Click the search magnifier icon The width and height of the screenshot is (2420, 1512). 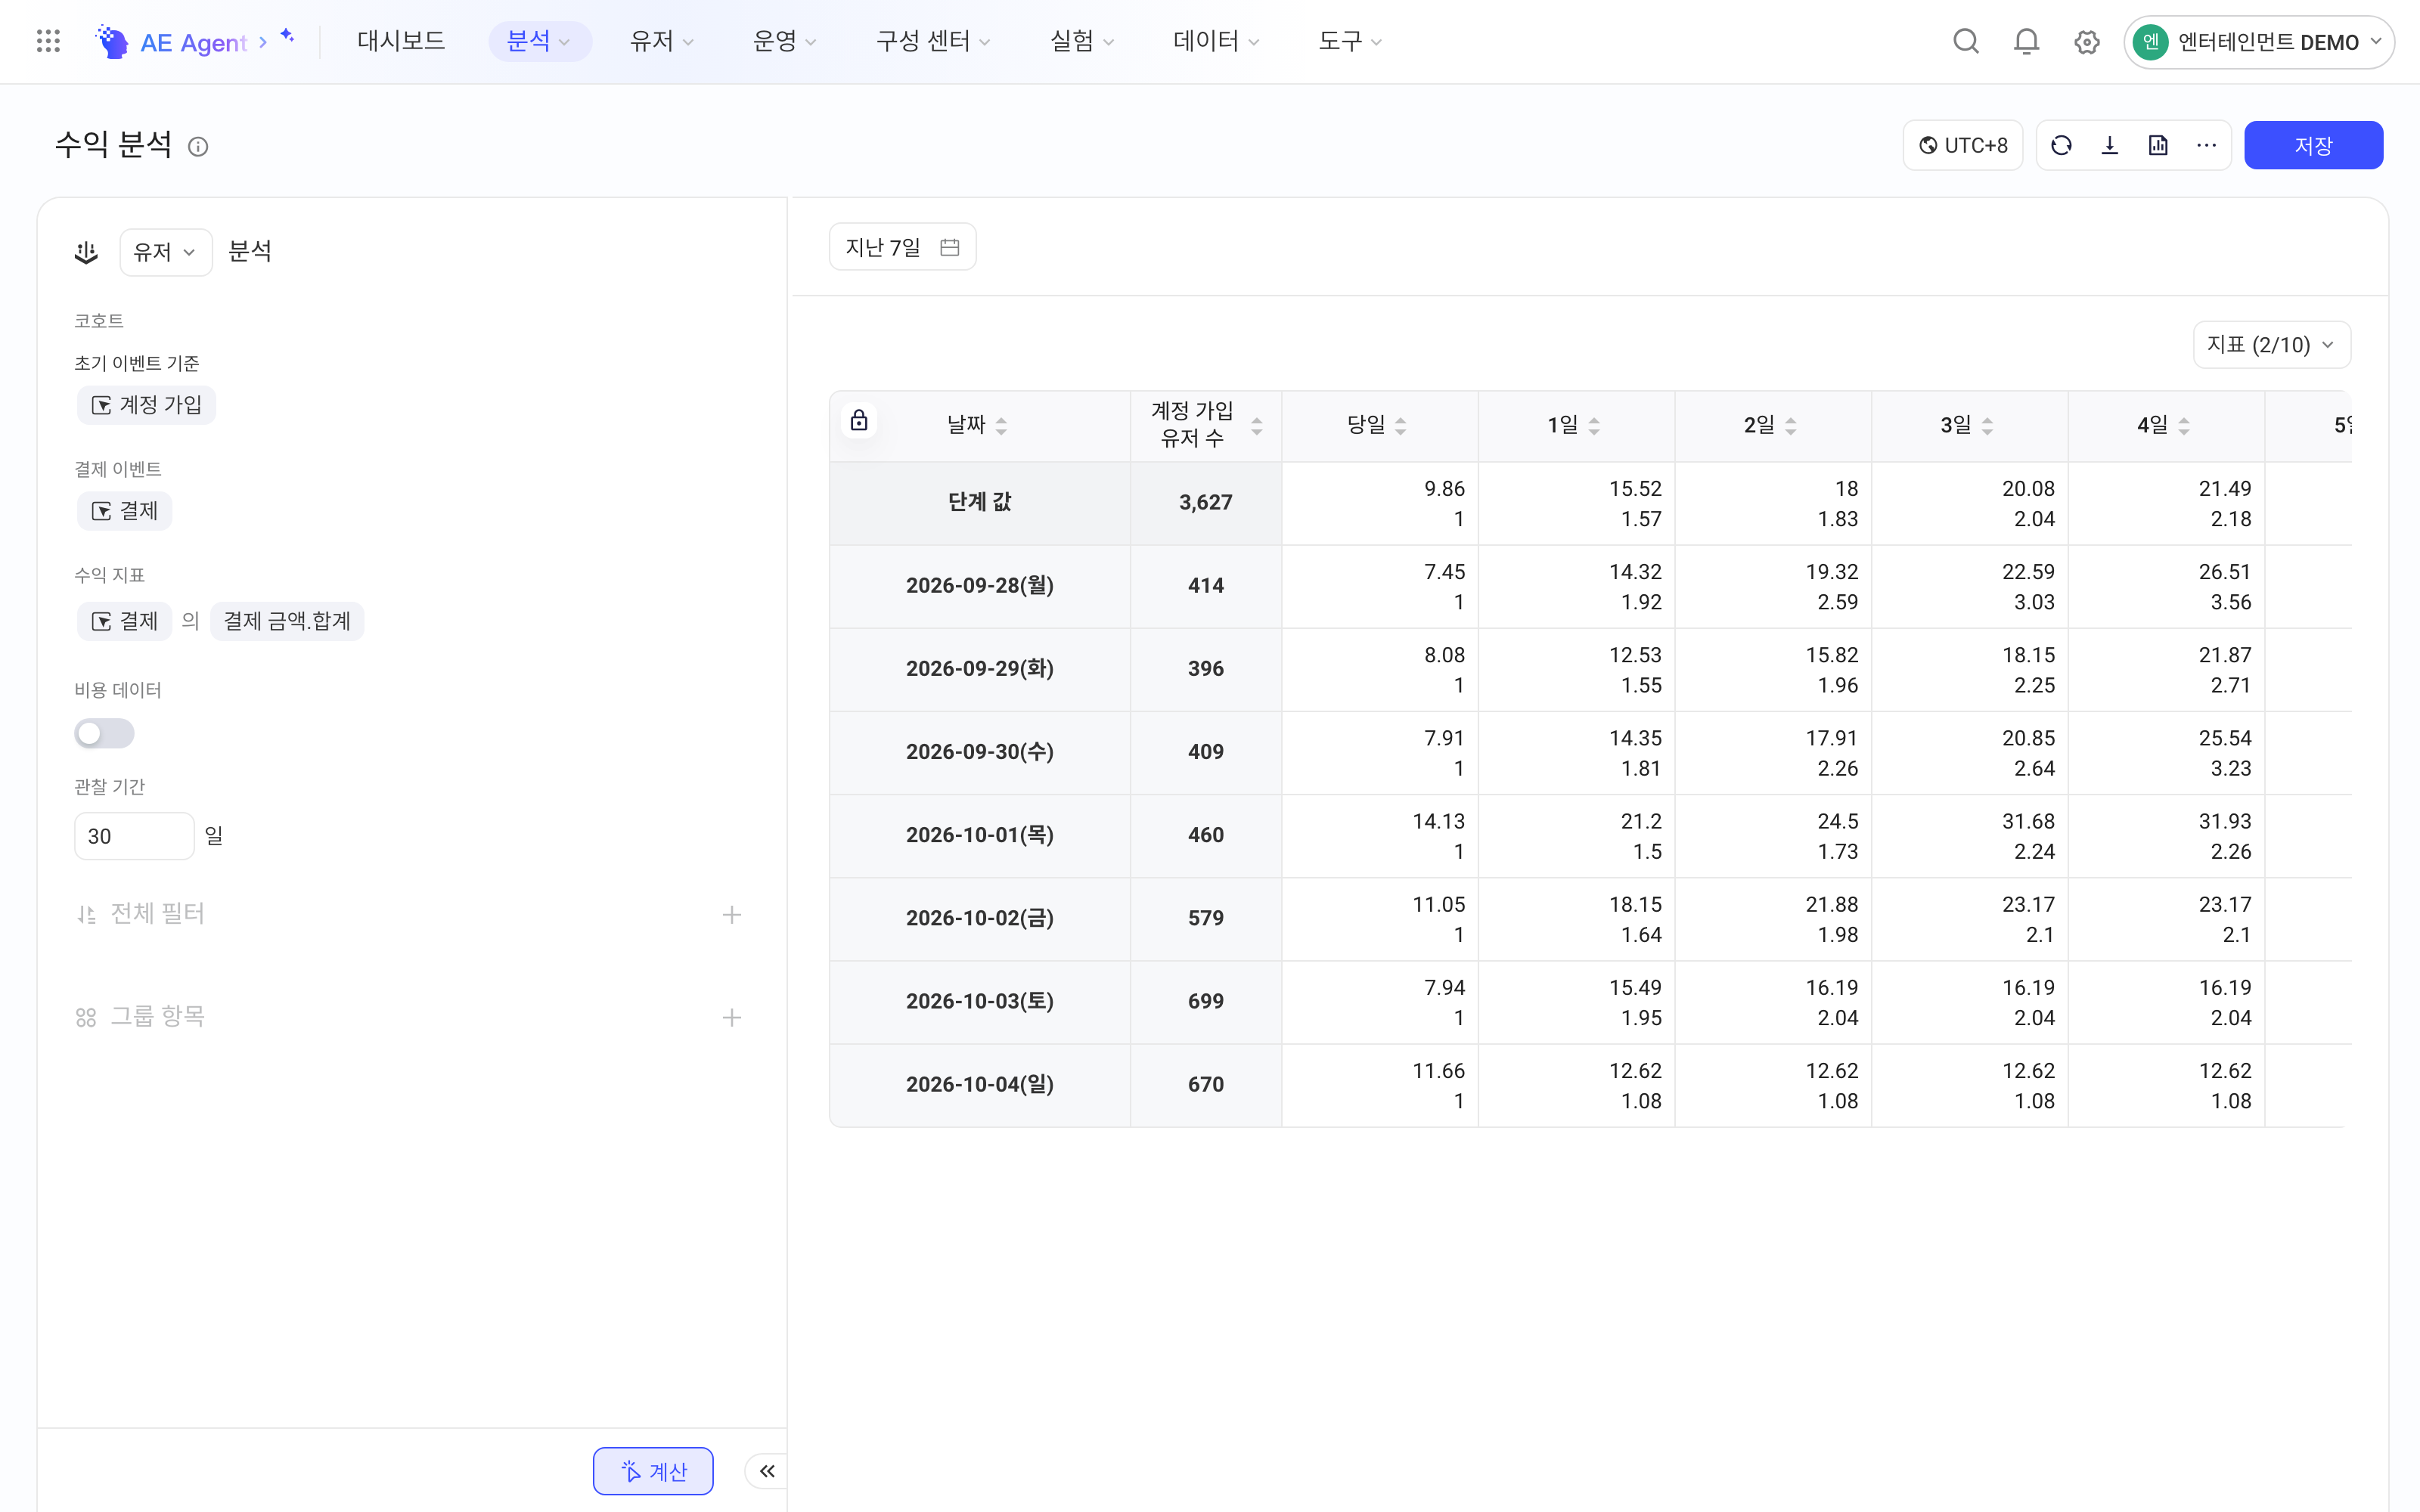1966,41
